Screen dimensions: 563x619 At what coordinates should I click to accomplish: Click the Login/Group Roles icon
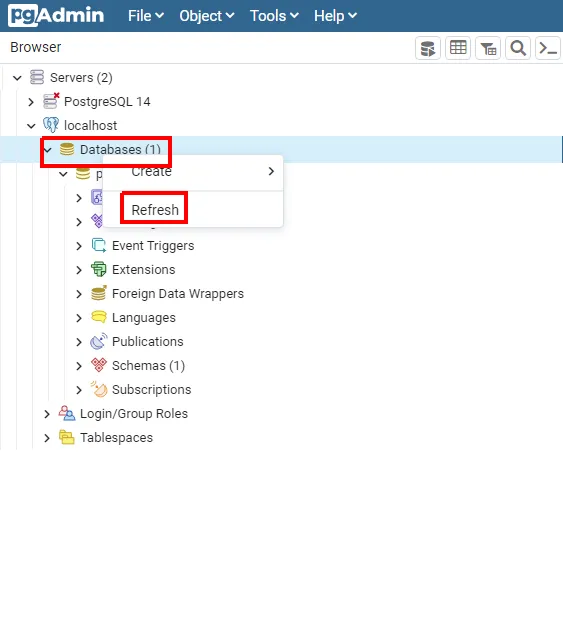pyautogui.click(x=67, y=413)
